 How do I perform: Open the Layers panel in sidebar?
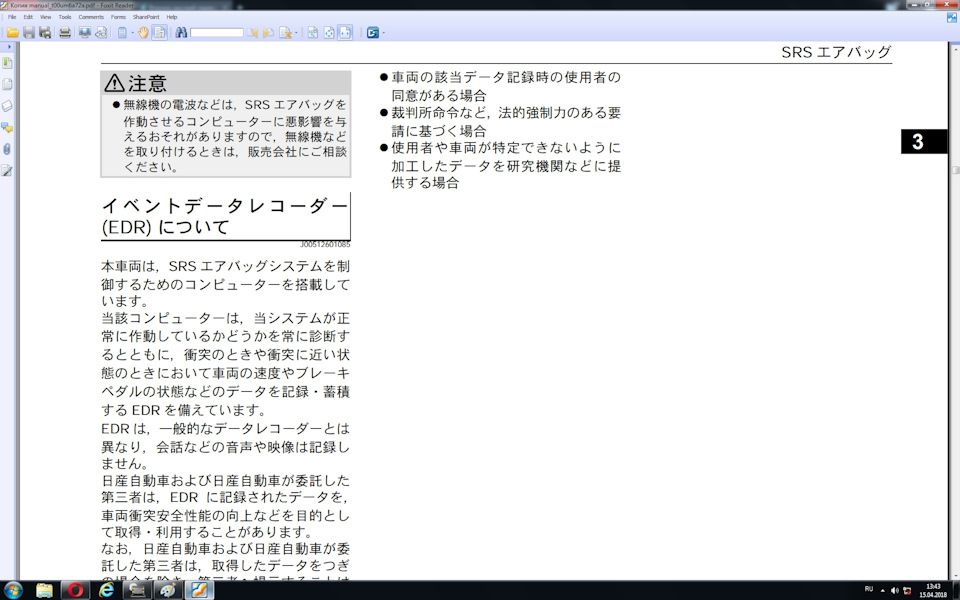pos(7,106)
